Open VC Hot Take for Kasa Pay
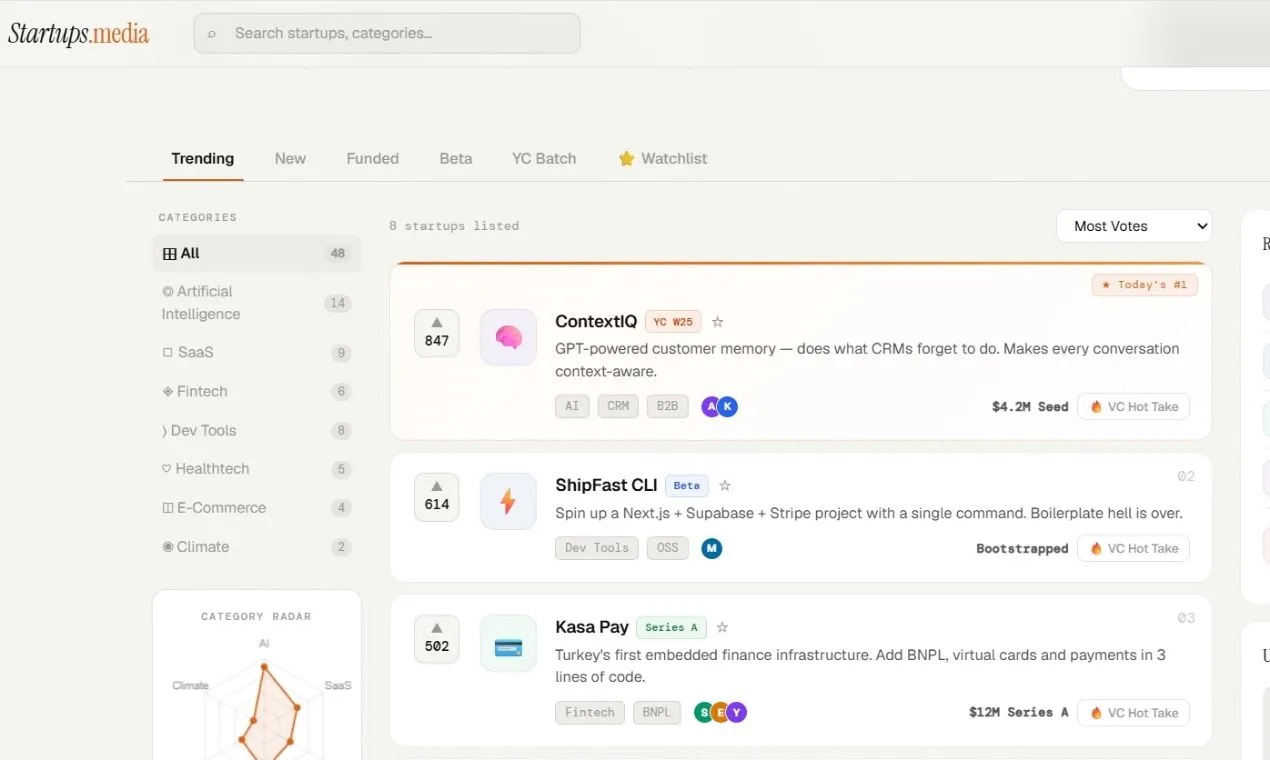The width and height of the screenshot is (1270, 760). click(1133, 713)
